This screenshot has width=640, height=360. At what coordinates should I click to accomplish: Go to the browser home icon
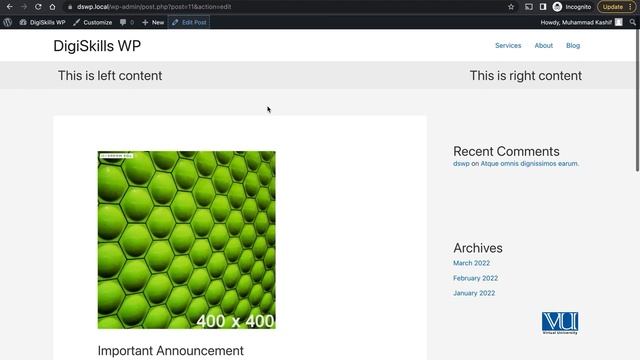[52, 7]
